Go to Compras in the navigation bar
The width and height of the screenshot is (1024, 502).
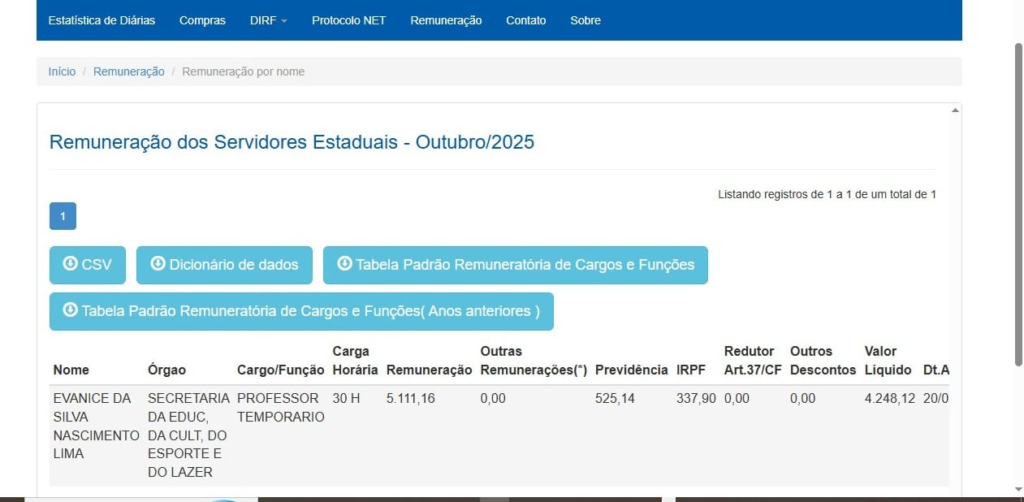click(202, 20)
